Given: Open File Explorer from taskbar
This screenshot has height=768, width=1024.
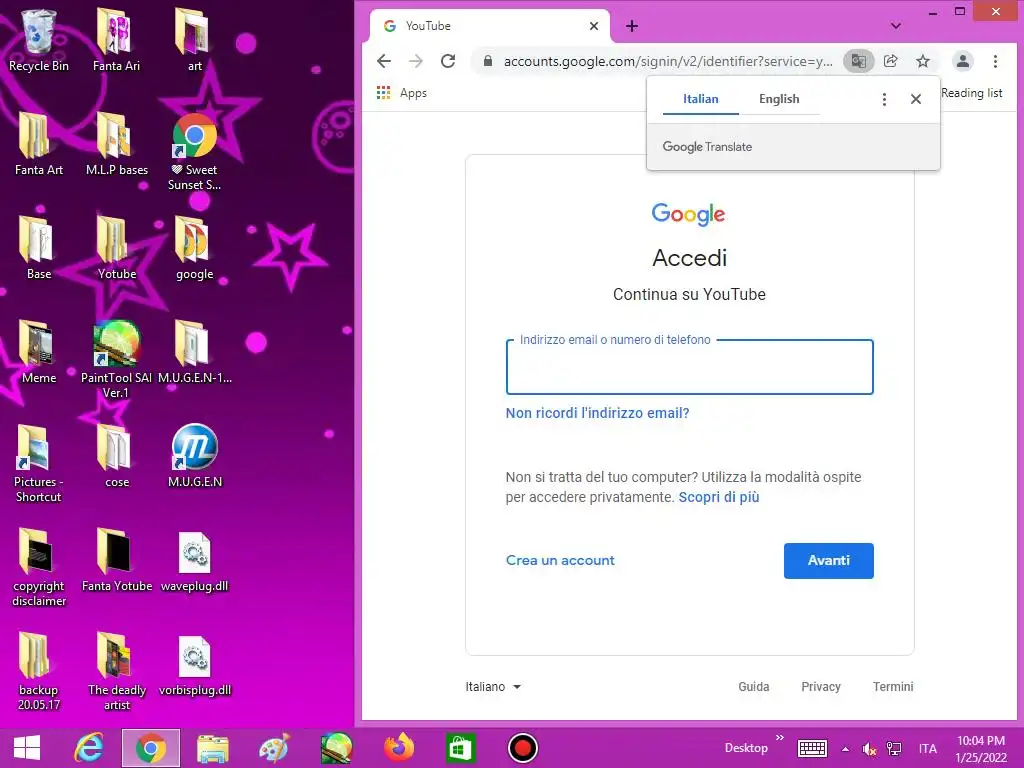Looking at the screenshot, I should click(213, 748).
